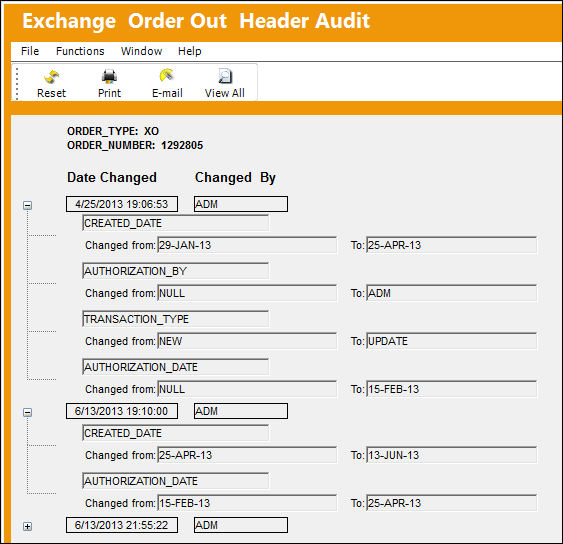
Task: Click the AUTHORIZATION_BY field name box
Action: pyautogui.click(x=175, y=271)
